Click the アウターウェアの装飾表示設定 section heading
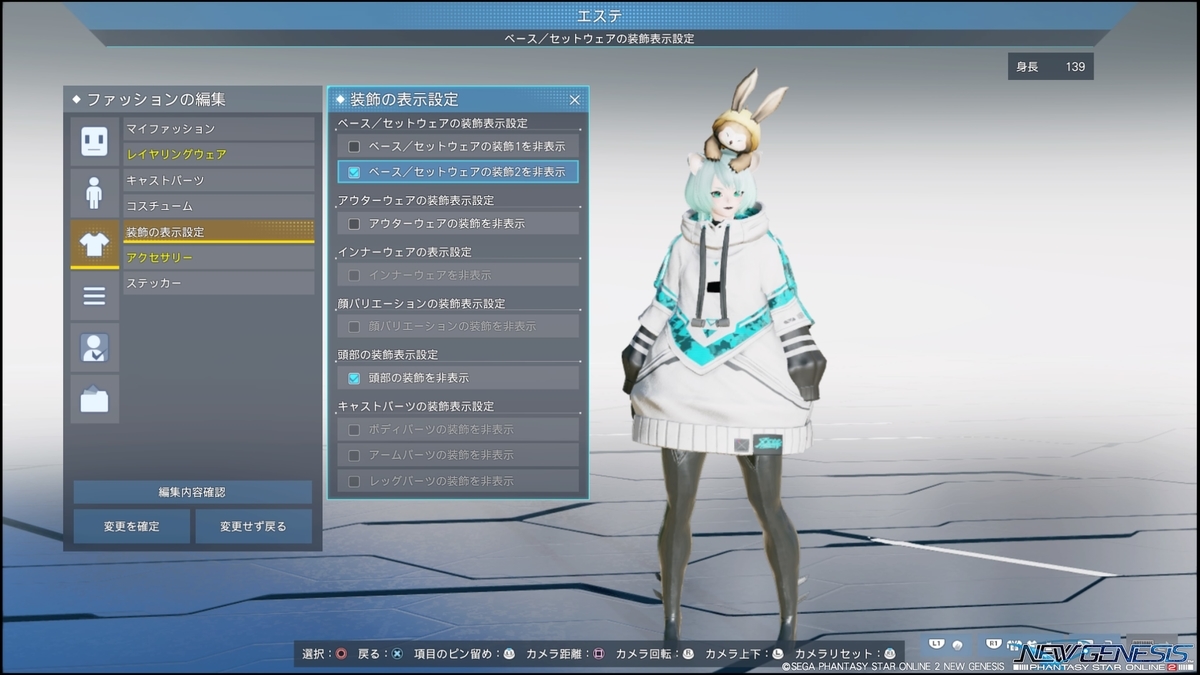The height and width of the screenshot is (675, 1200). point(415,201)
